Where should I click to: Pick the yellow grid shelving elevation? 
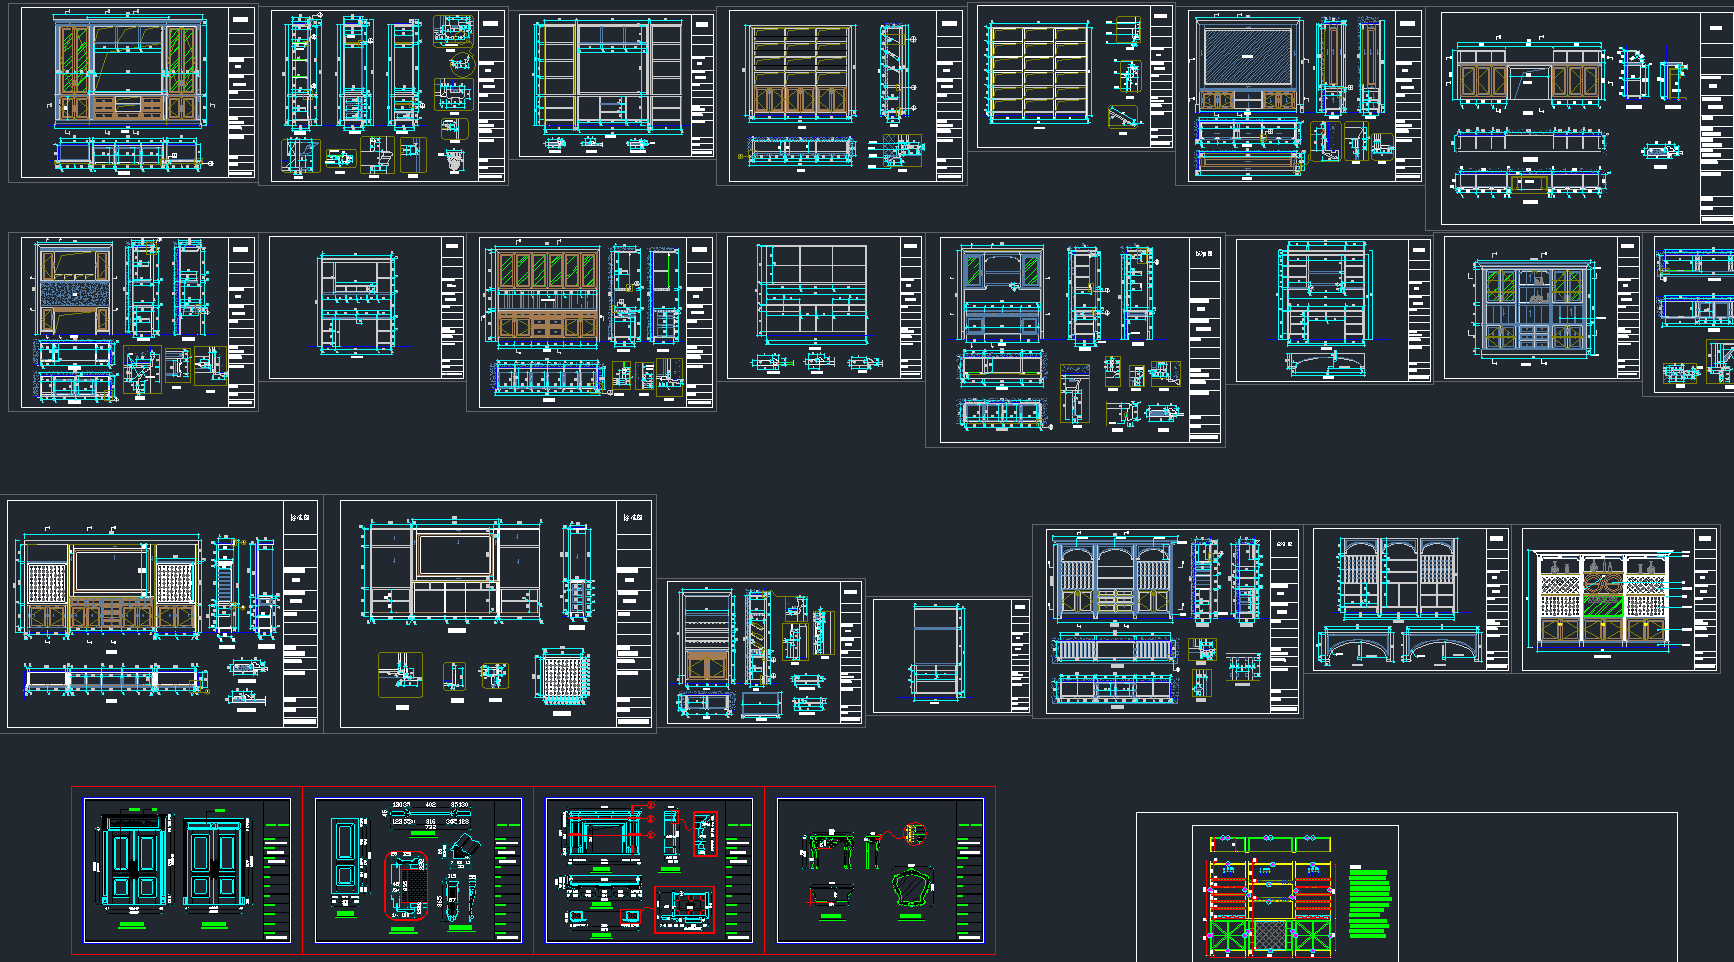point(1038,74)
